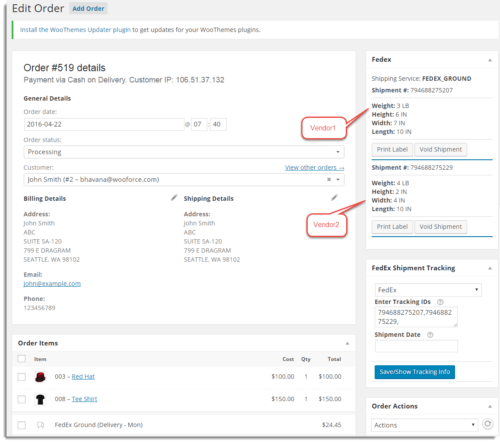The width and height of the screenshot is (500, 443).
Task: Click the order date field 2016-04-22
Action: tap(104, 124)
